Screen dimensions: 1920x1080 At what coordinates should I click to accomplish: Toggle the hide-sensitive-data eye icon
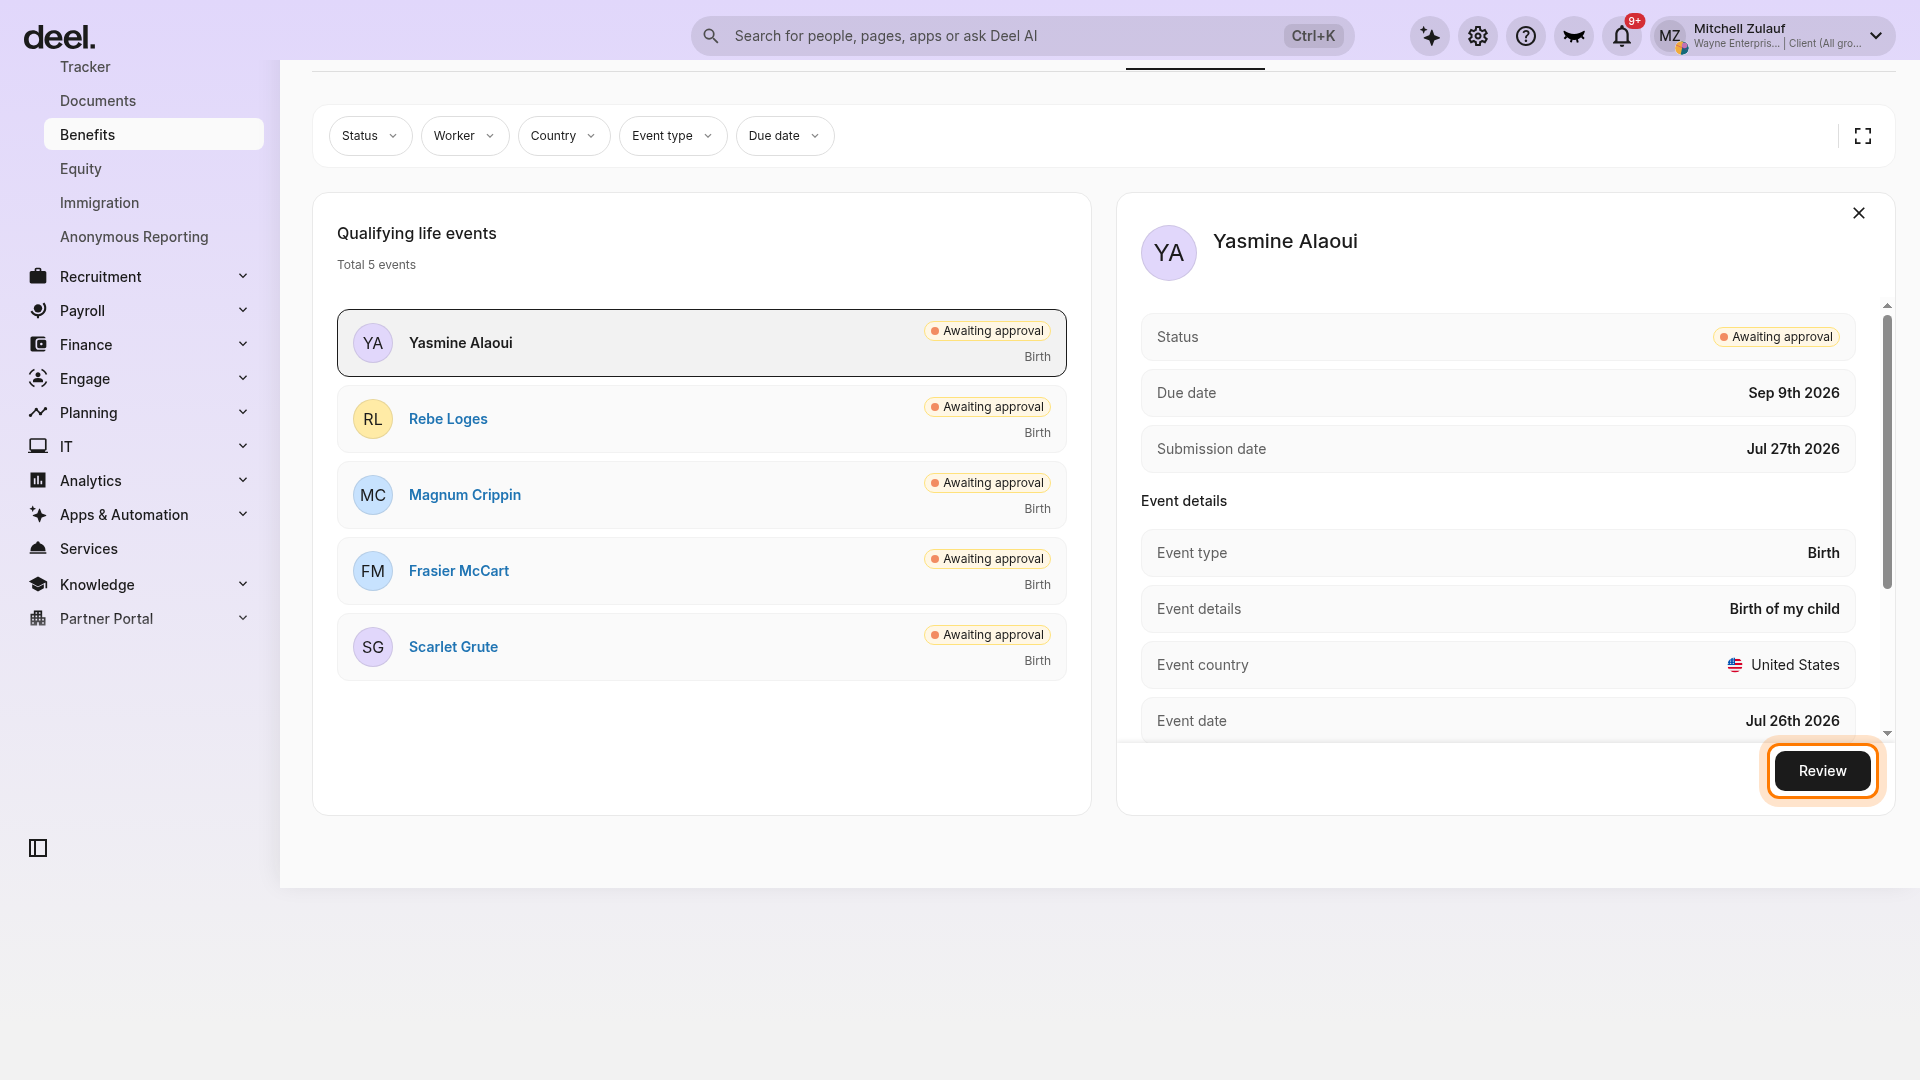[x=1574, y=36]
